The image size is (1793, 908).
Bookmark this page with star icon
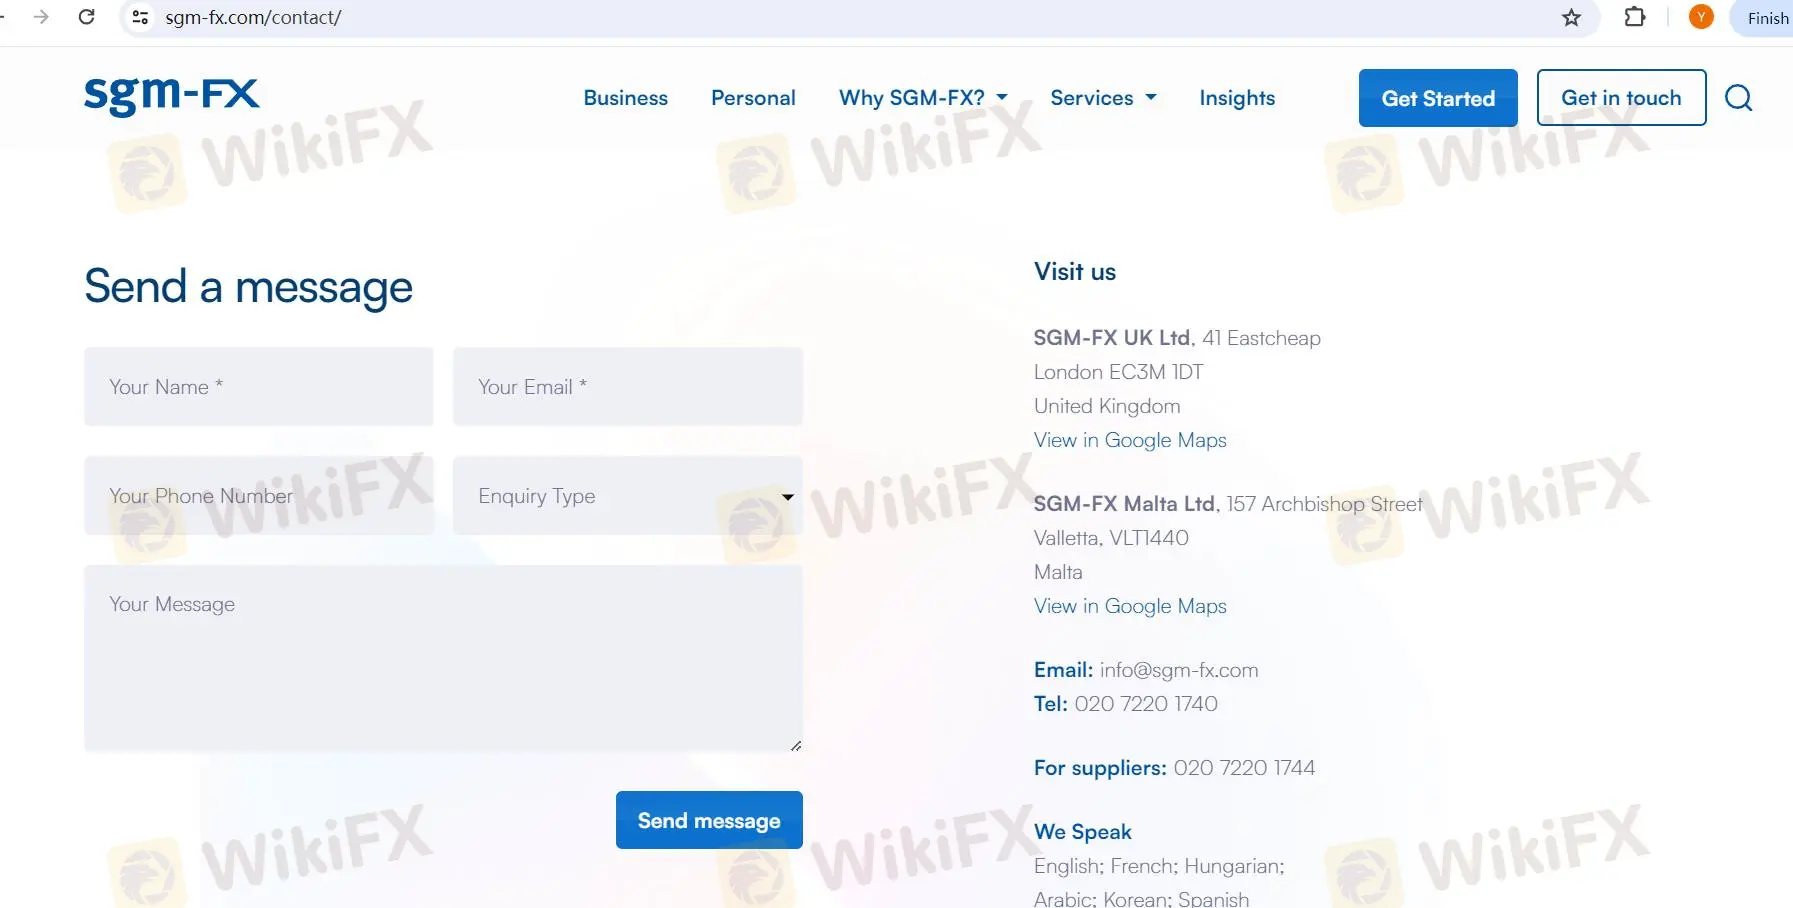pyautogui.click(x=1571, y=18)
